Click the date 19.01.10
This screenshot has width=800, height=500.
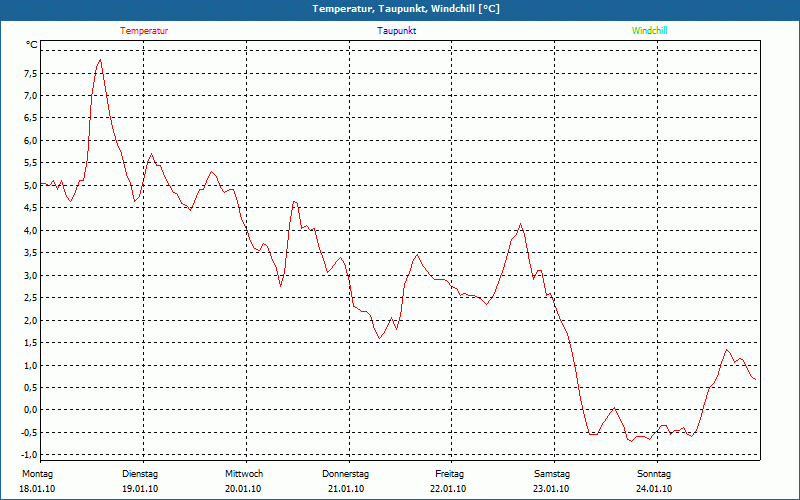140,489
